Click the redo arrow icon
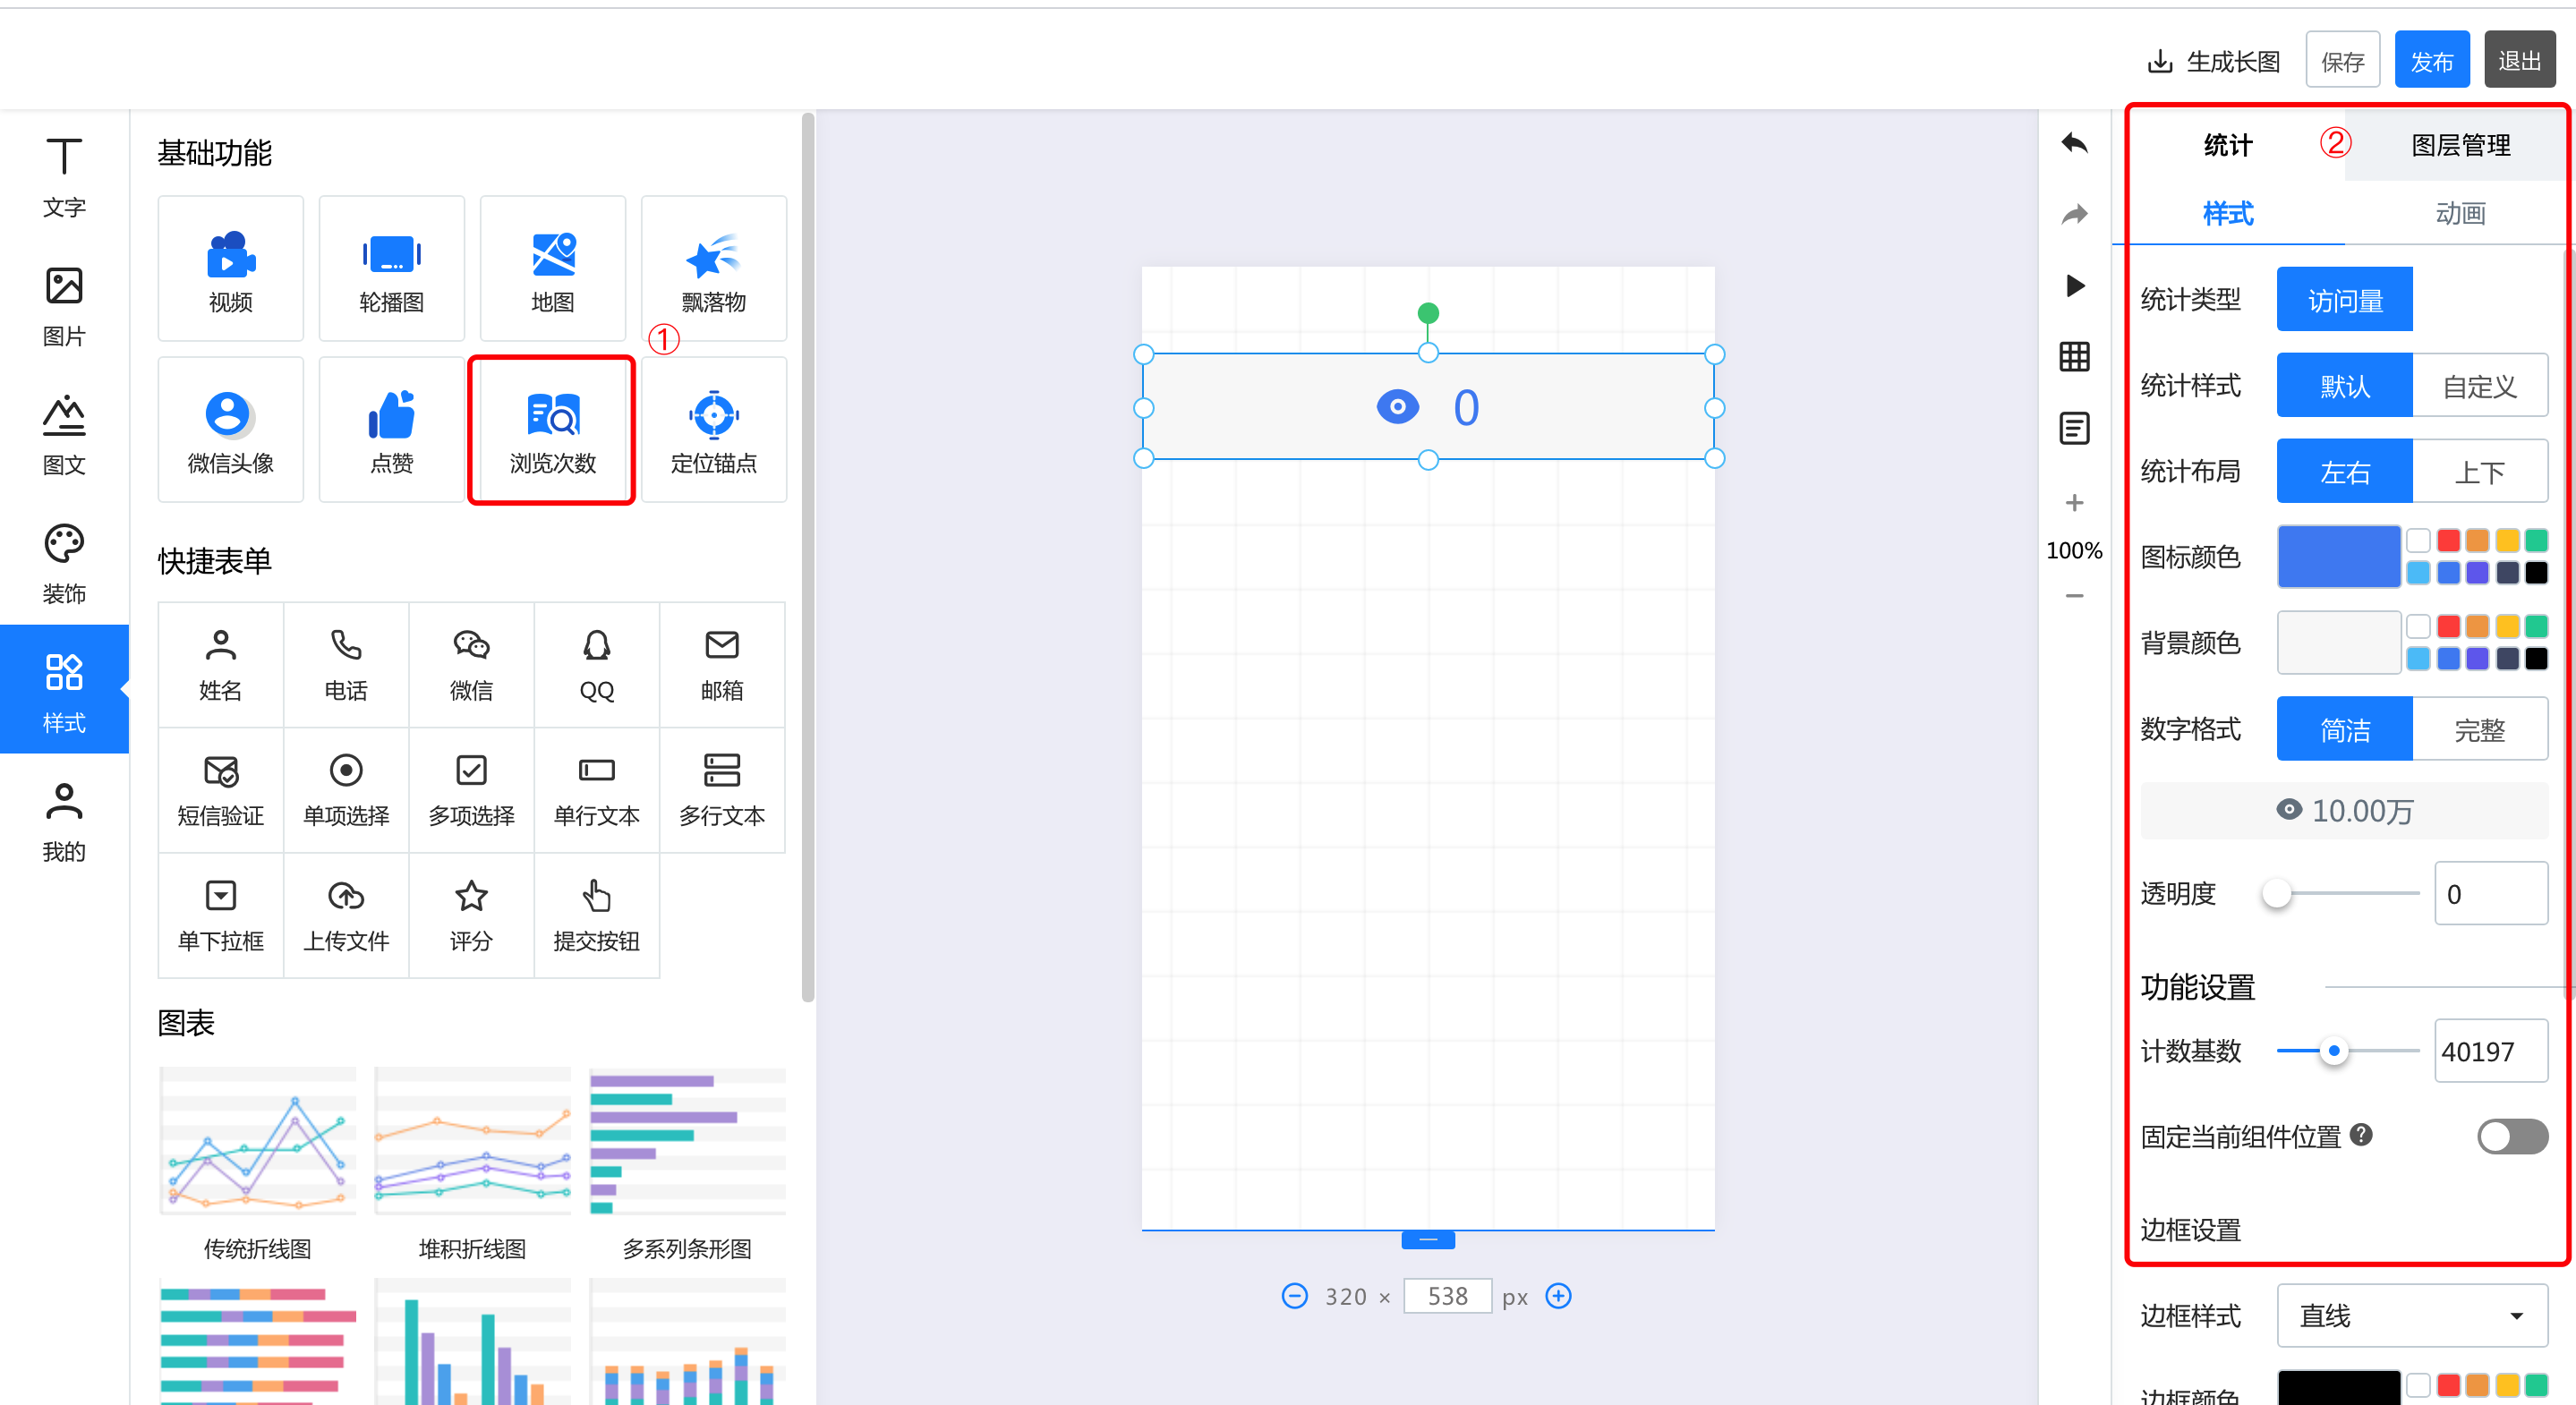Image resolution: width=2576 pixels, height=1405 pixels. 2074,214
